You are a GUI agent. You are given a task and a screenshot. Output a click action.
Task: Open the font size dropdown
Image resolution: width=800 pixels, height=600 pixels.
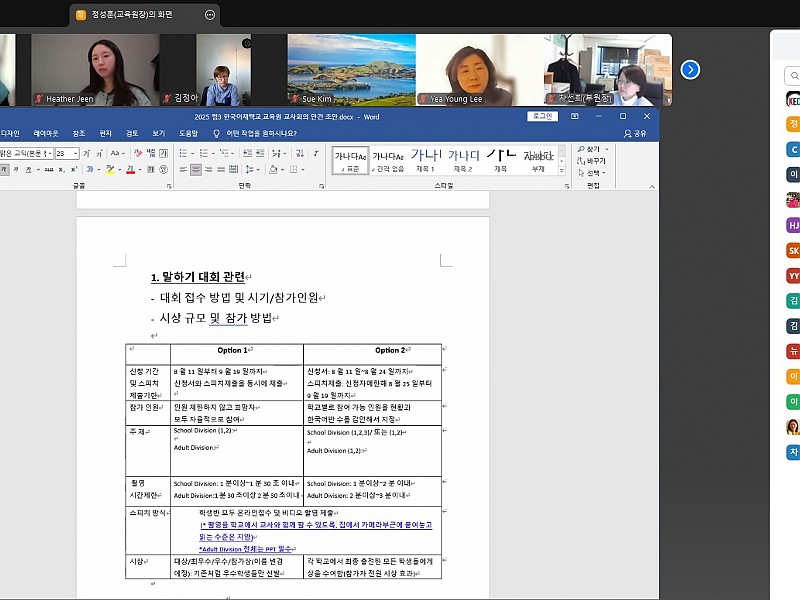(x=74, y=153)
